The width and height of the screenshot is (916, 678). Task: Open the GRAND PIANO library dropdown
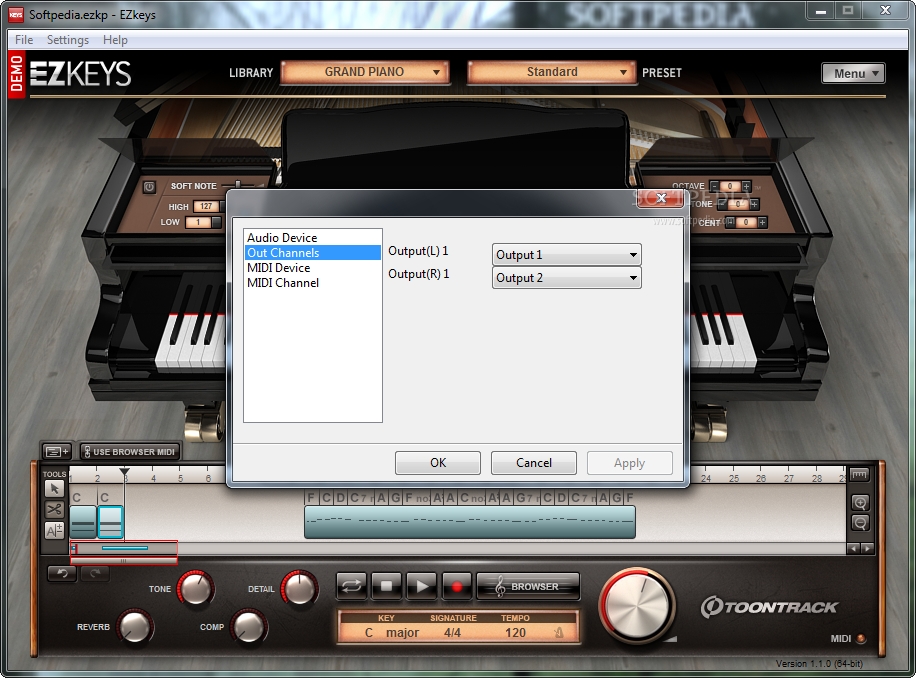click(365, 72)
